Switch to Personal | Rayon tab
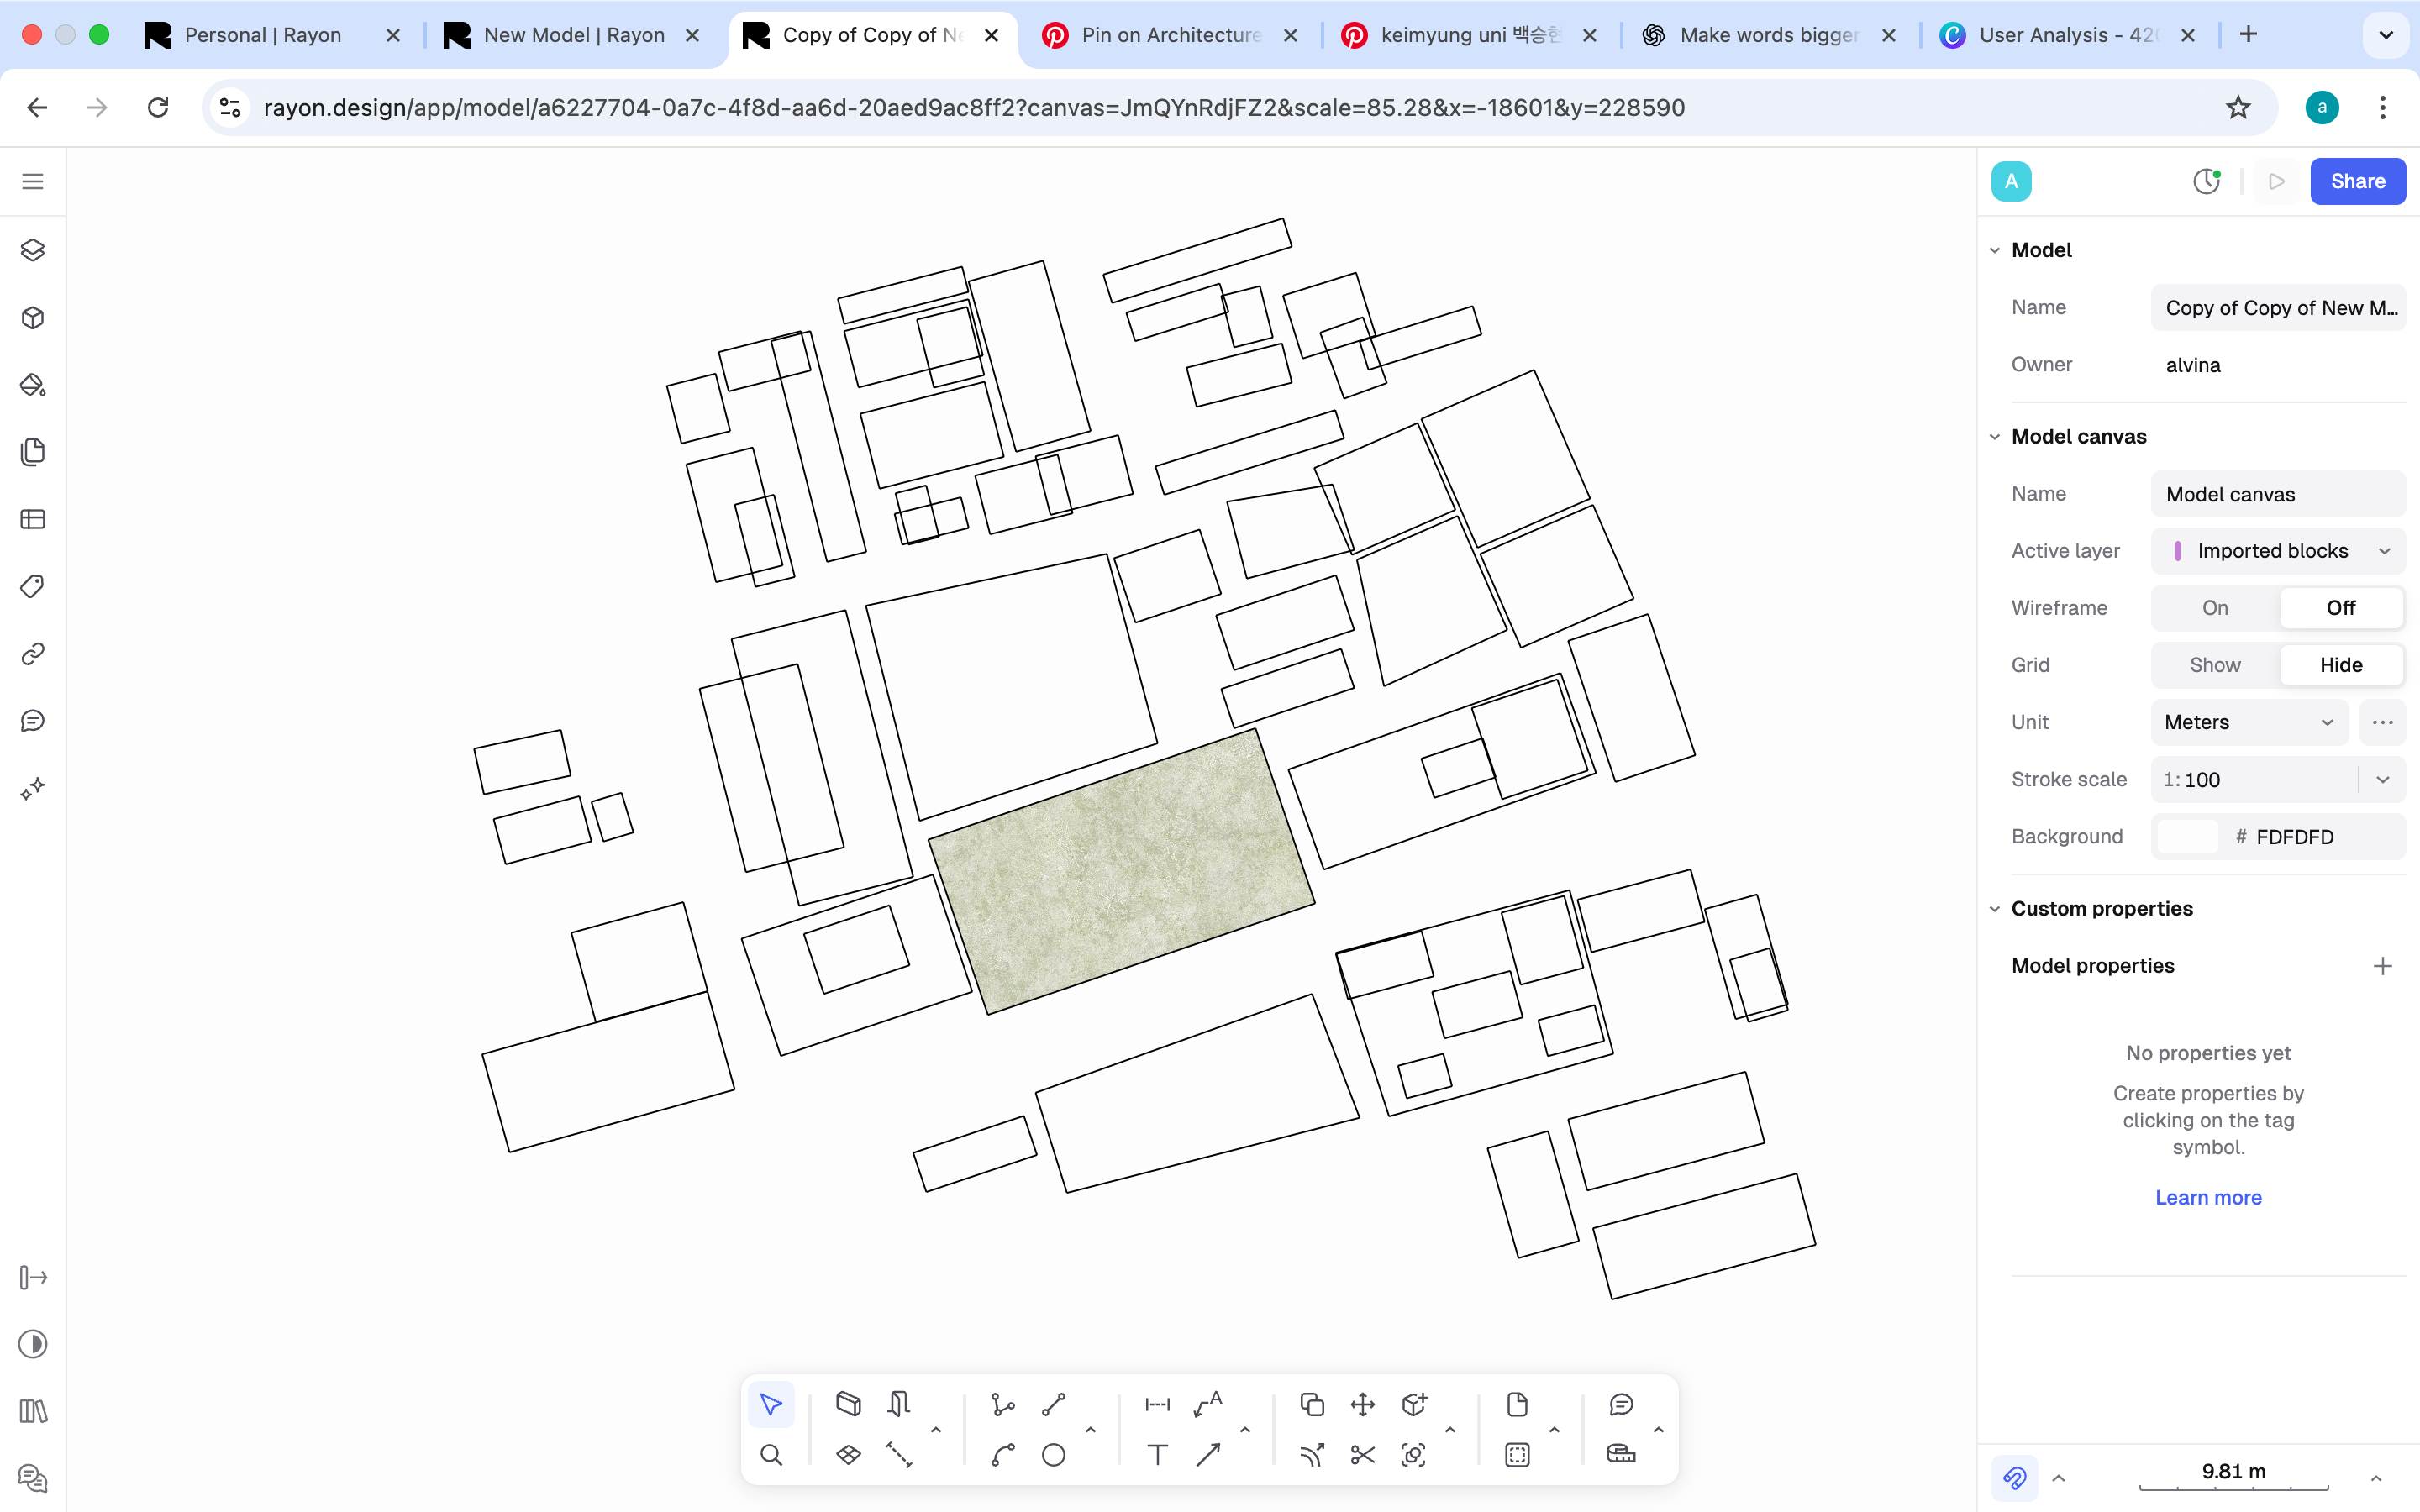This screenshot has width=2420, height=1512. coord(262,35)
